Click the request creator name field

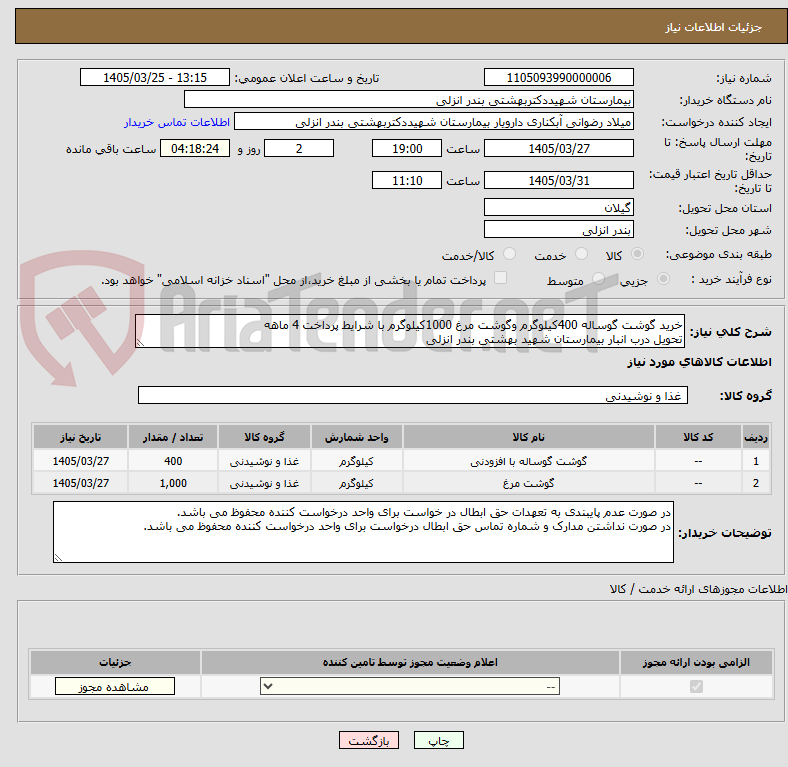(434, 122)
